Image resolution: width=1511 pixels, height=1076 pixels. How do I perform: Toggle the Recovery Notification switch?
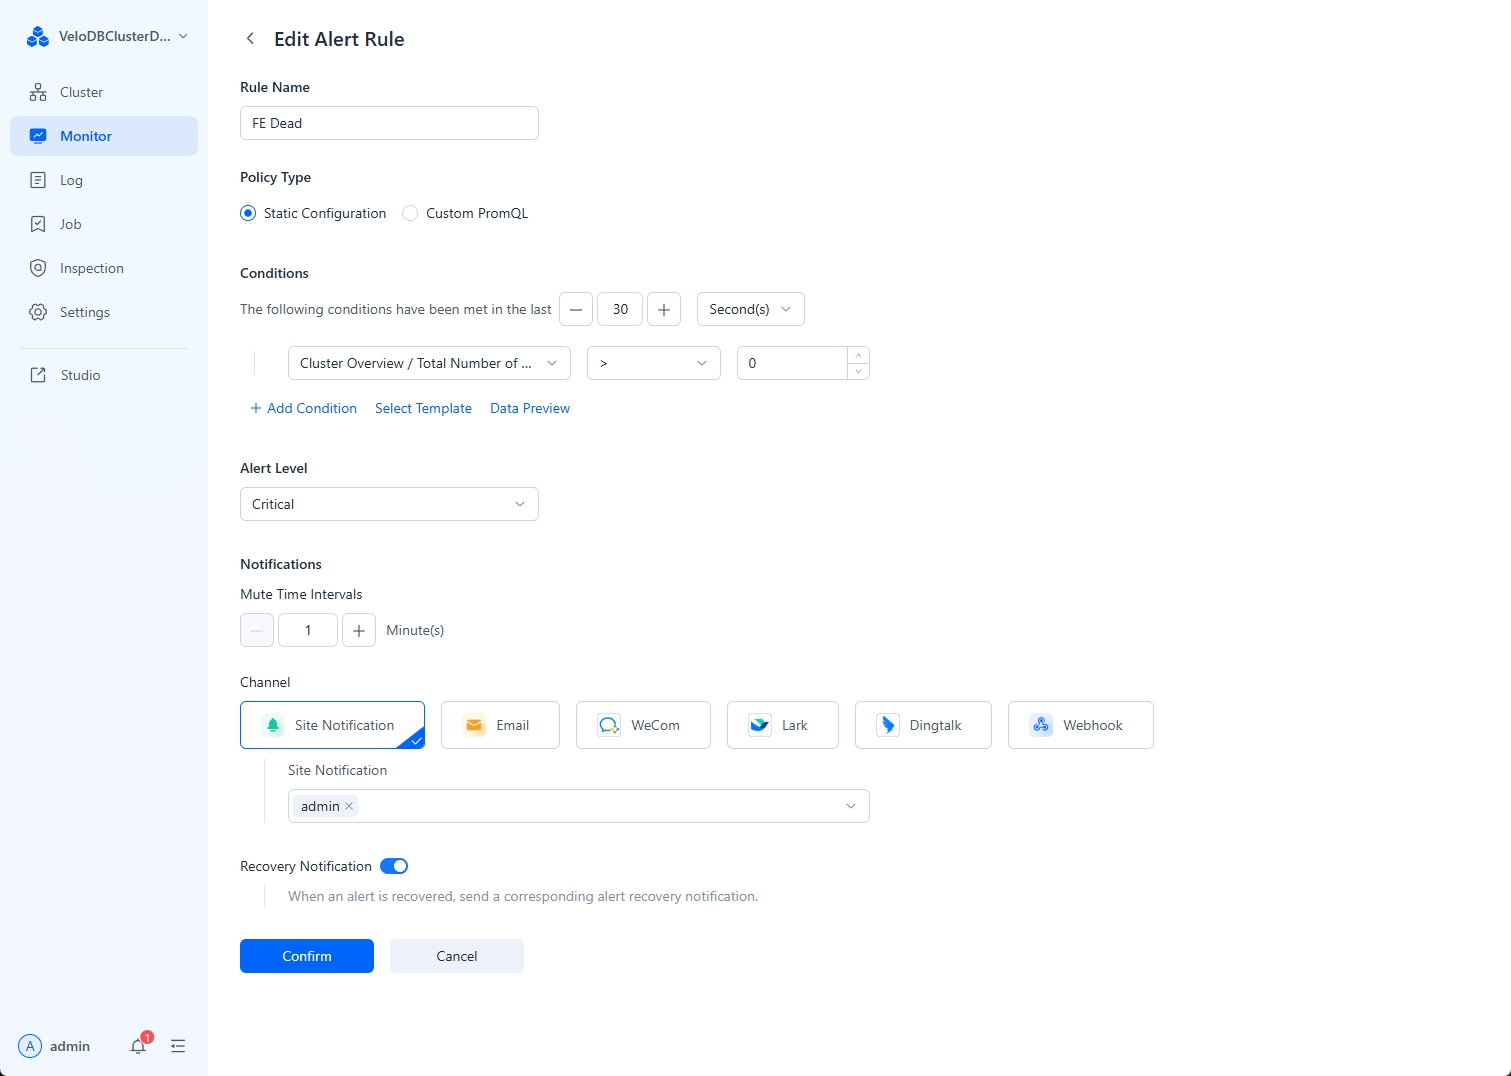(x=394, y=866)
